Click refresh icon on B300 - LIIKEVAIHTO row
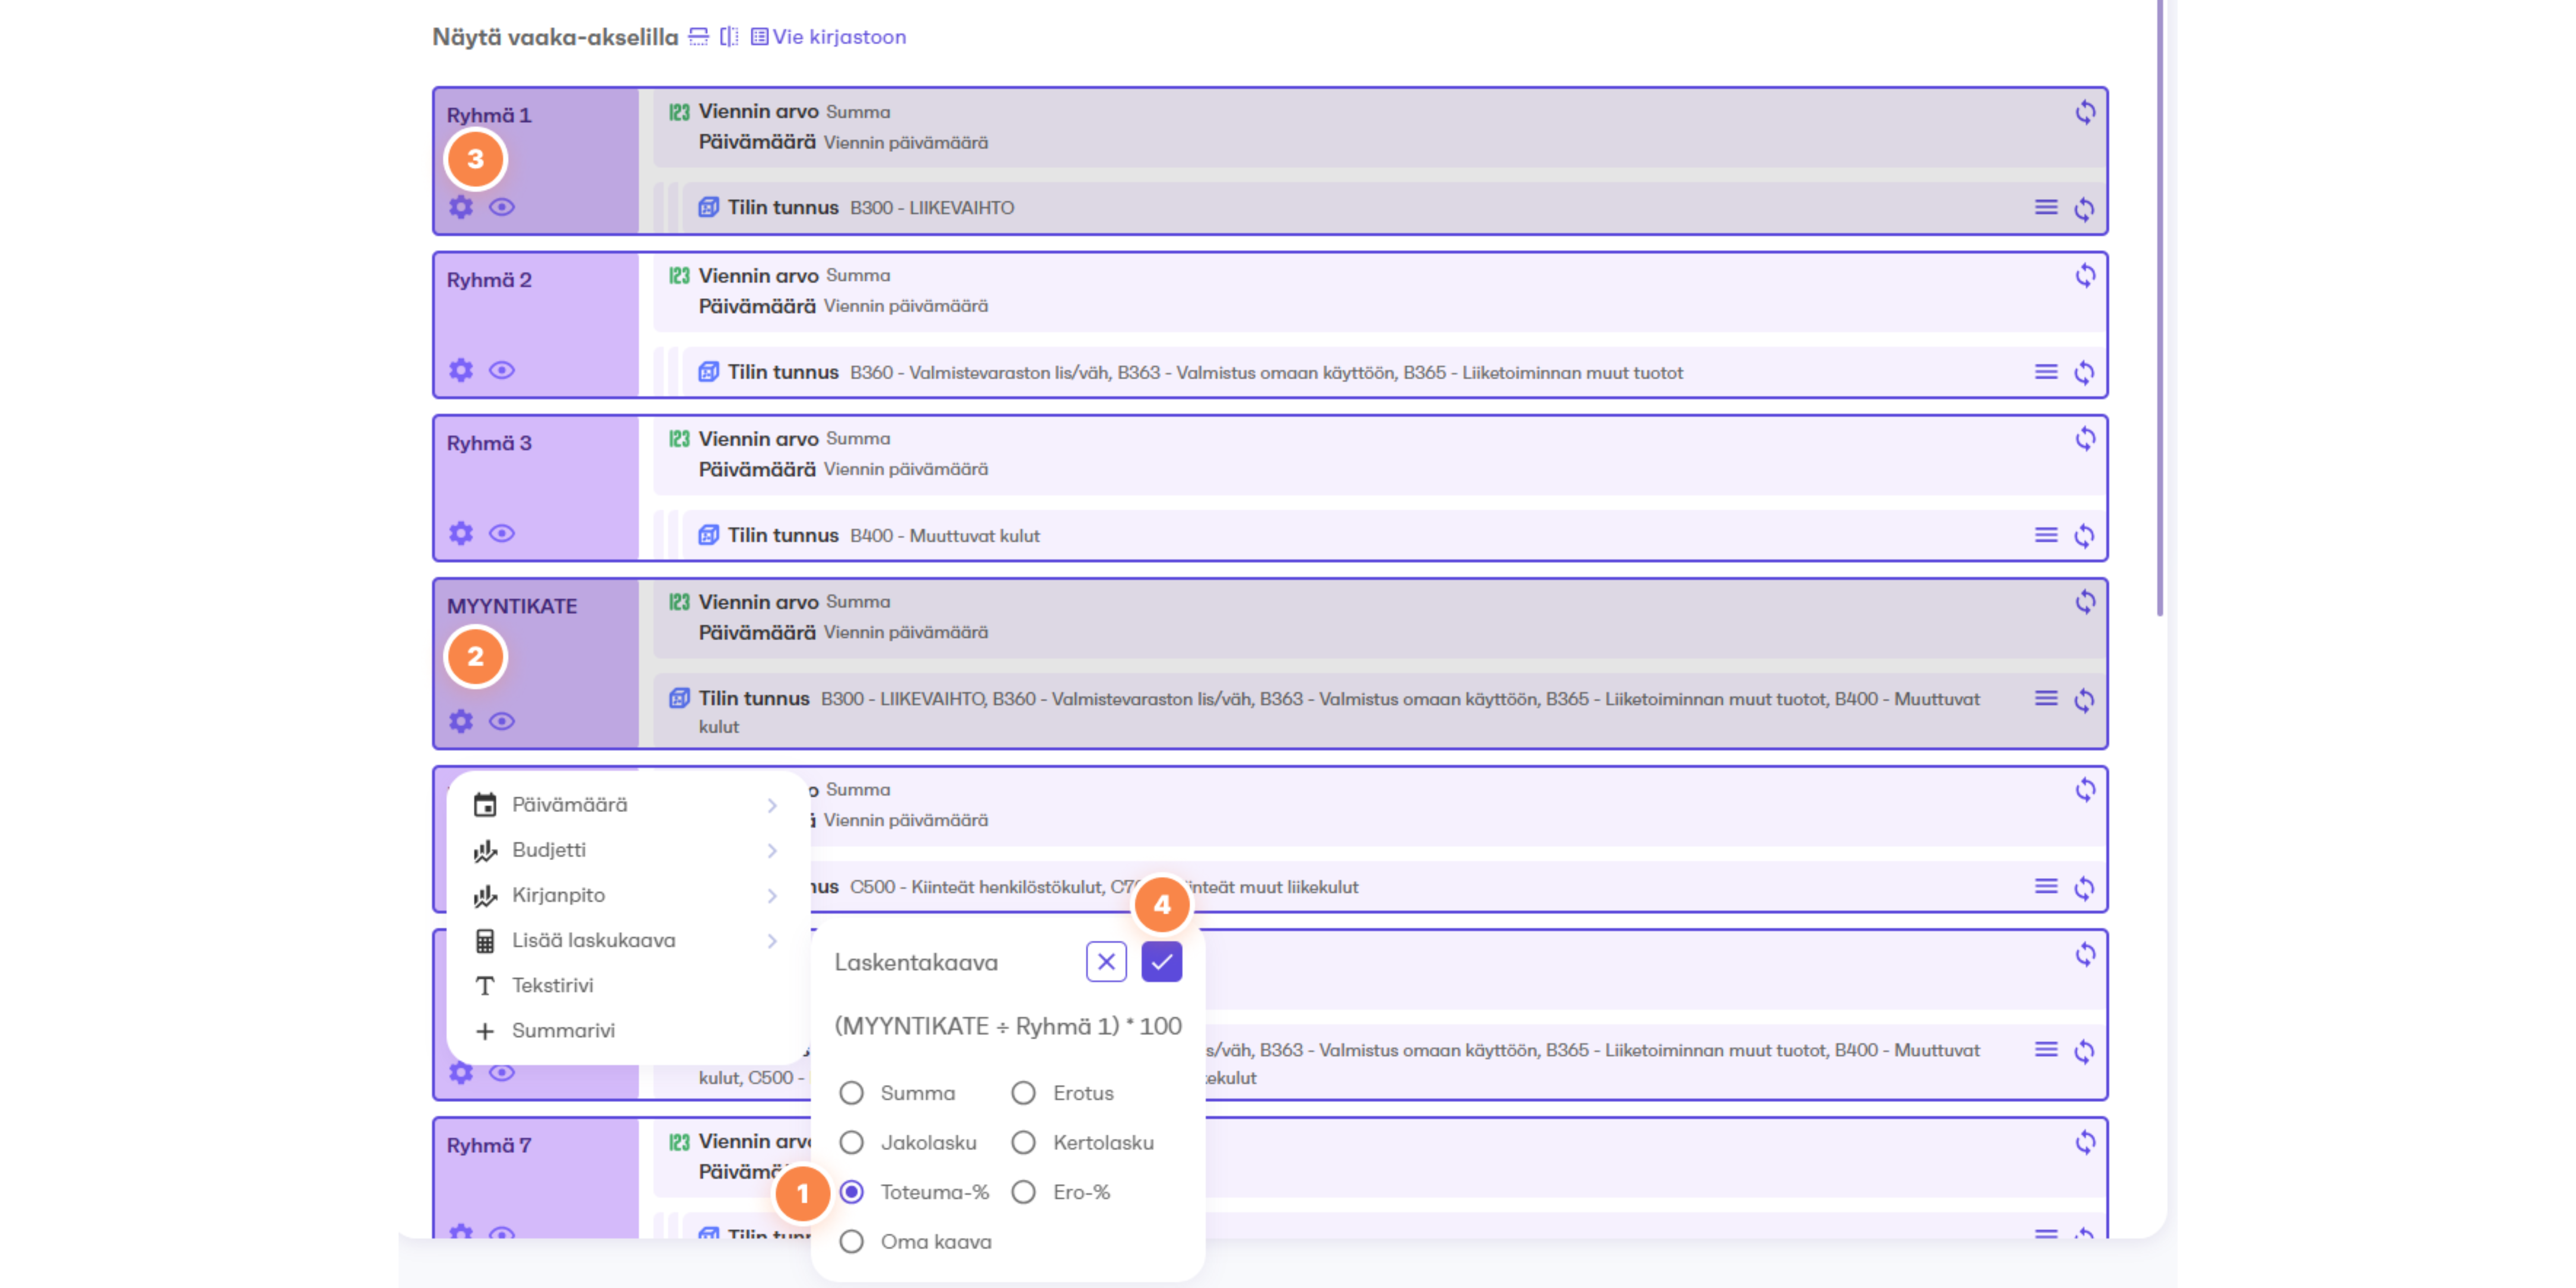The image size is (2576, 1288). point(2084,209)
